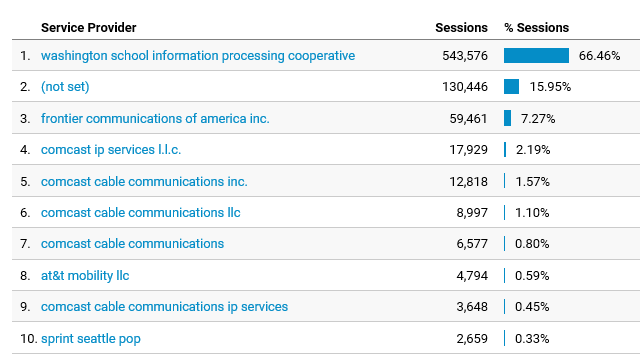Click the 7.27% sessions bar
640x363 pixels.
pos(507,118)
